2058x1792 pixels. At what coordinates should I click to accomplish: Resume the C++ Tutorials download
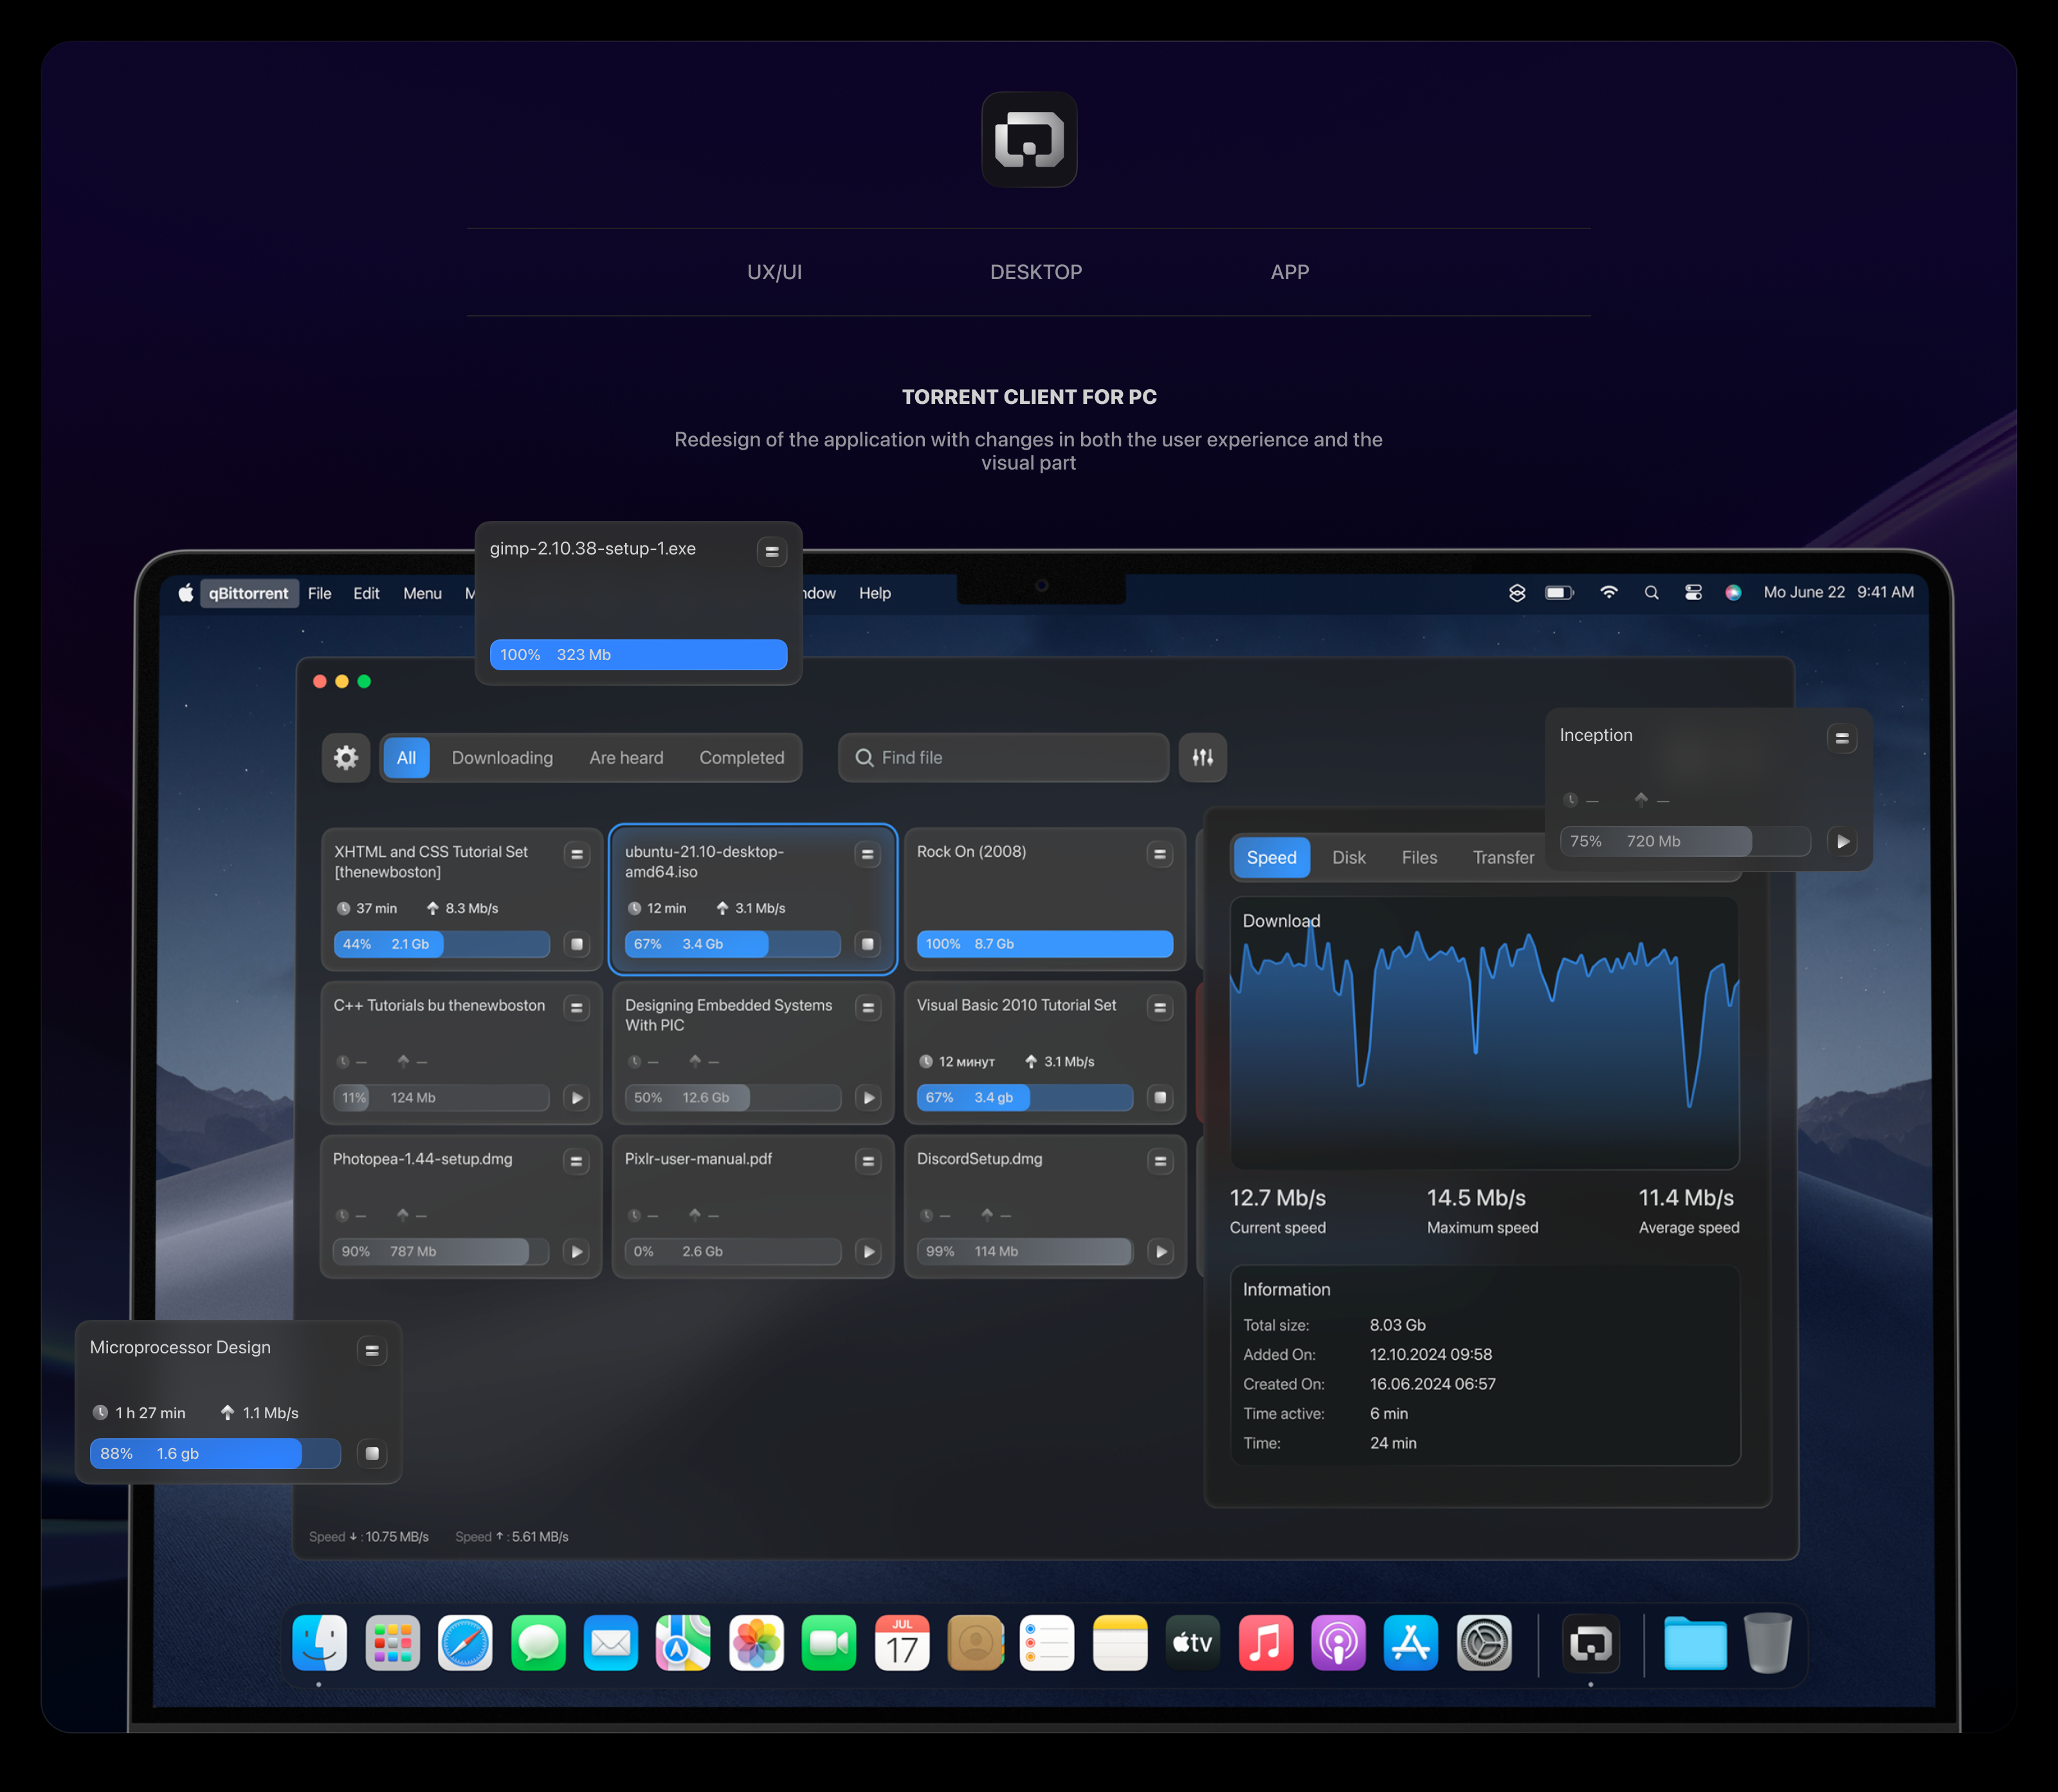576,1098
